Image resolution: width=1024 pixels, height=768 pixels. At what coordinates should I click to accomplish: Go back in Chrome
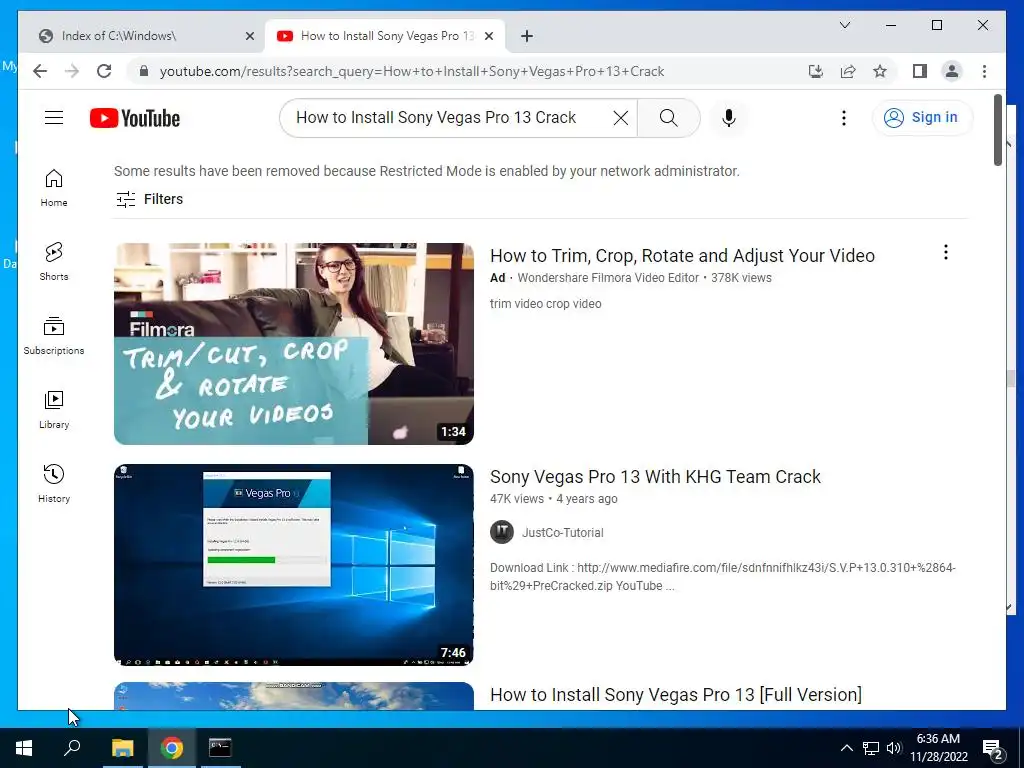(40, 71)
